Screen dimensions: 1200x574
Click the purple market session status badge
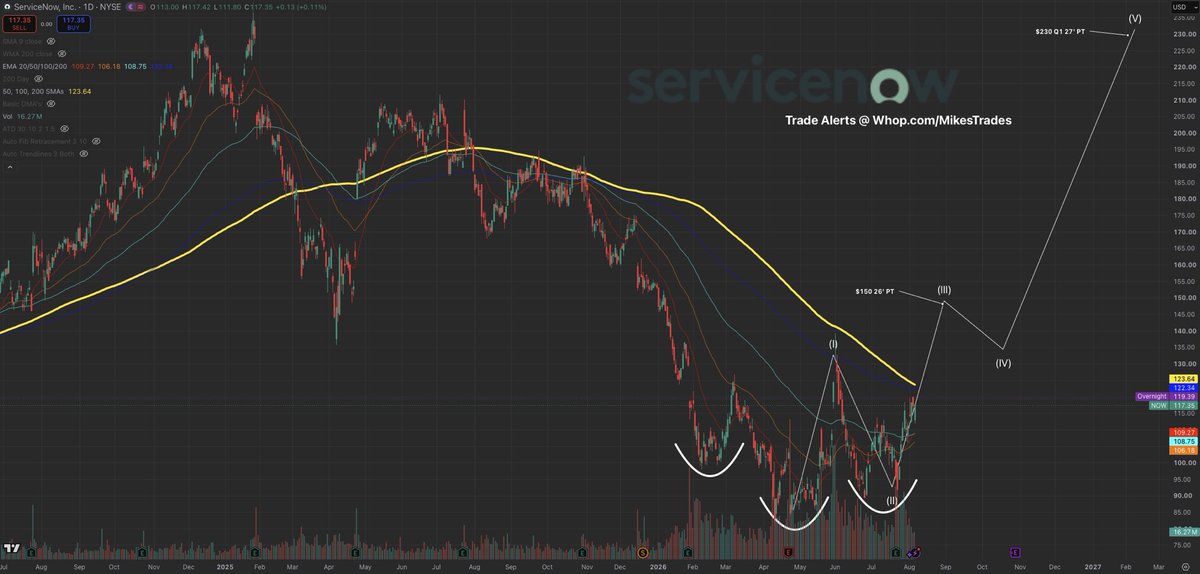coord(135,7)
